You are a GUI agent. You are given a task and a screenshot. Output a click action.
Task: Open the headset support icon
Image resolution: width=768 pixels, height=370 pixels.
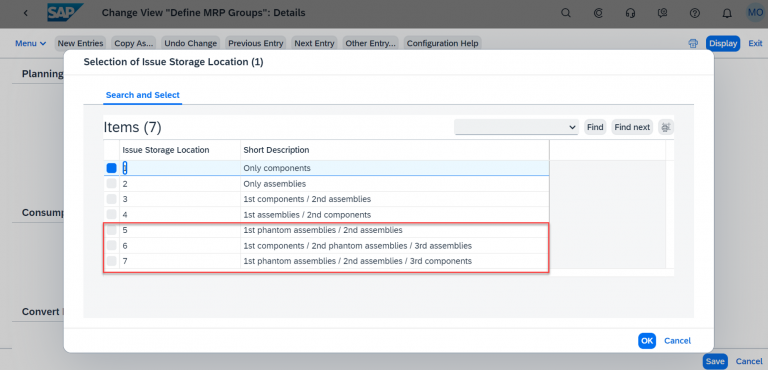pos(630,13)
